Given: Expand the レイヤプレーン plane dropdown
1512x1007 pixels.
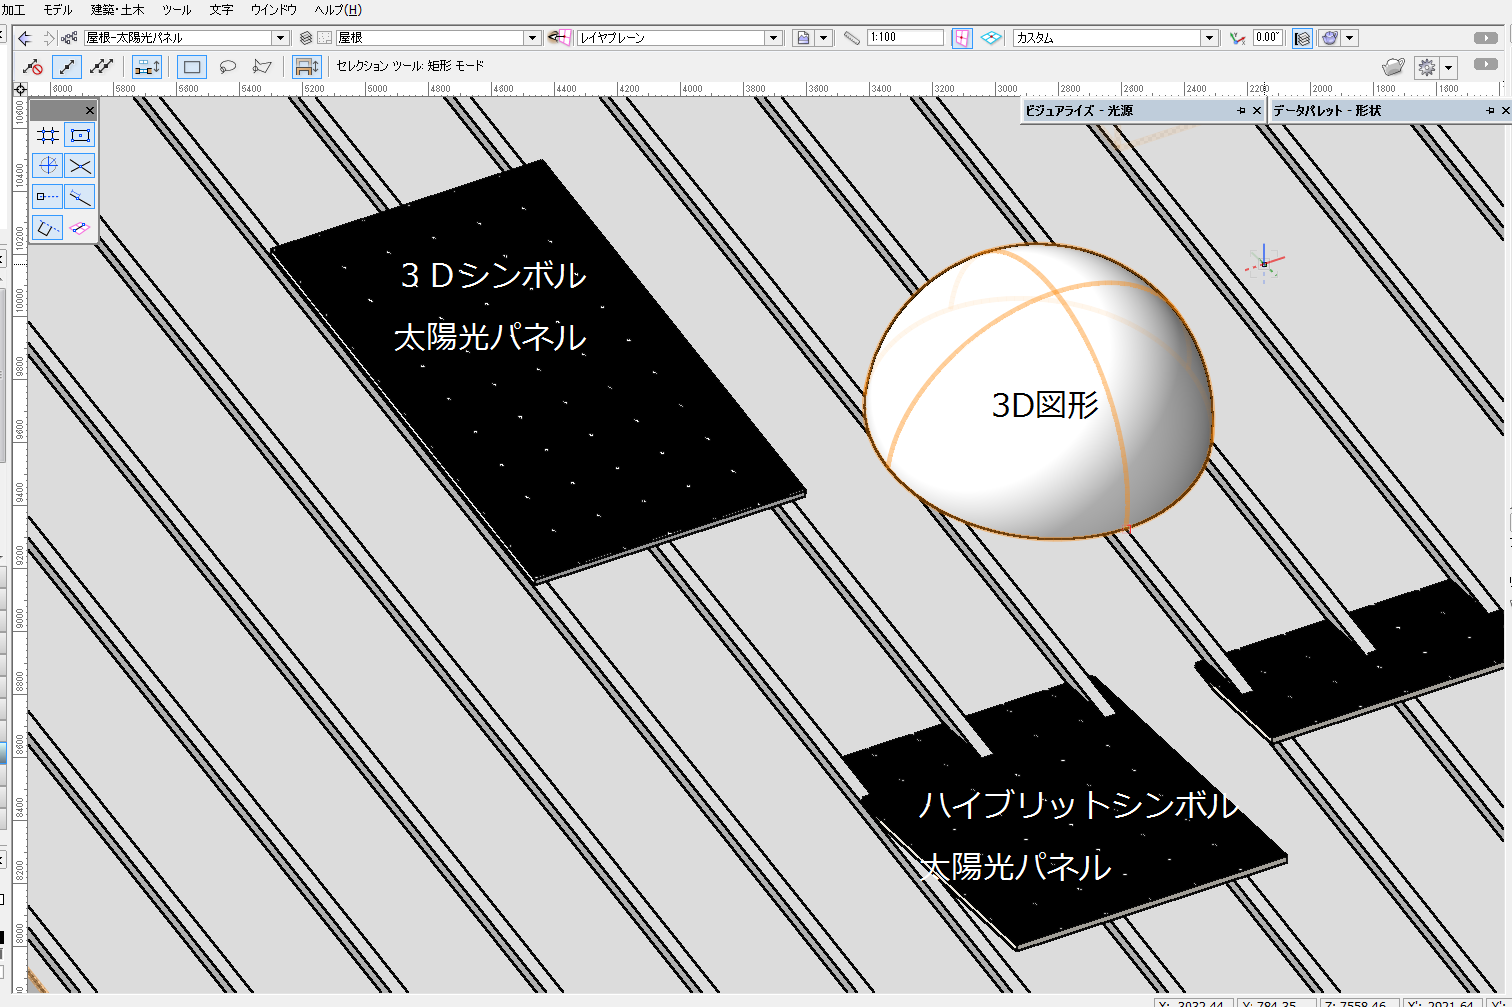Looking at the screenshot, I should 773,38.
